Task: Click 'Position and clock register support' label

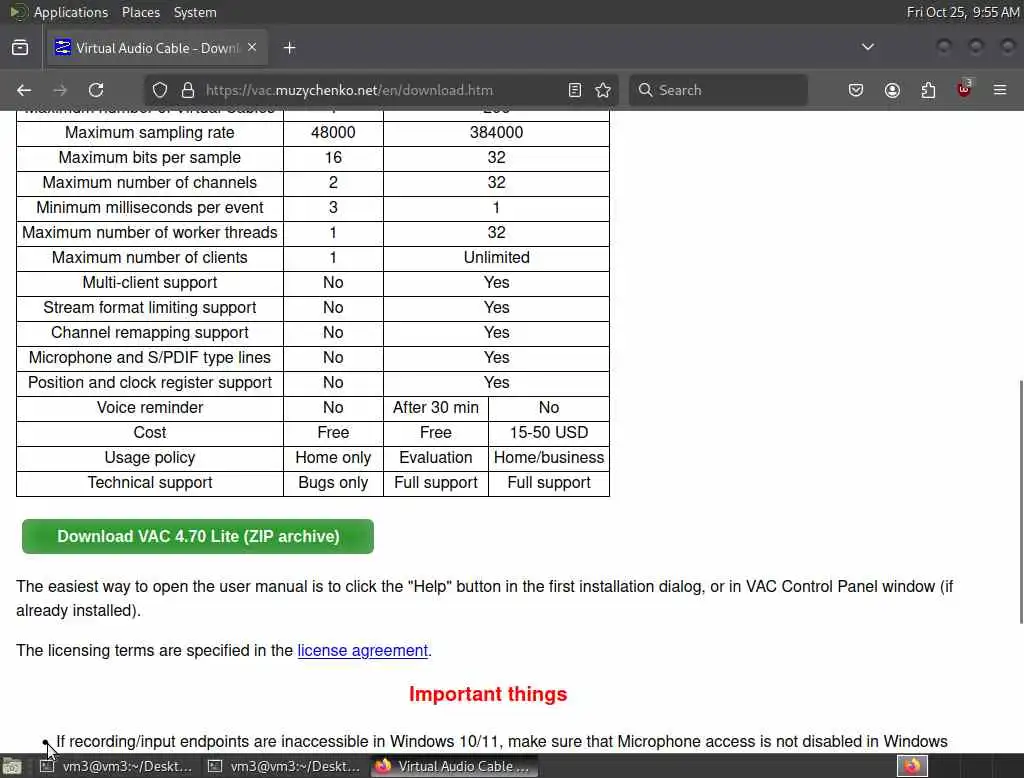Action: (150, 382)
